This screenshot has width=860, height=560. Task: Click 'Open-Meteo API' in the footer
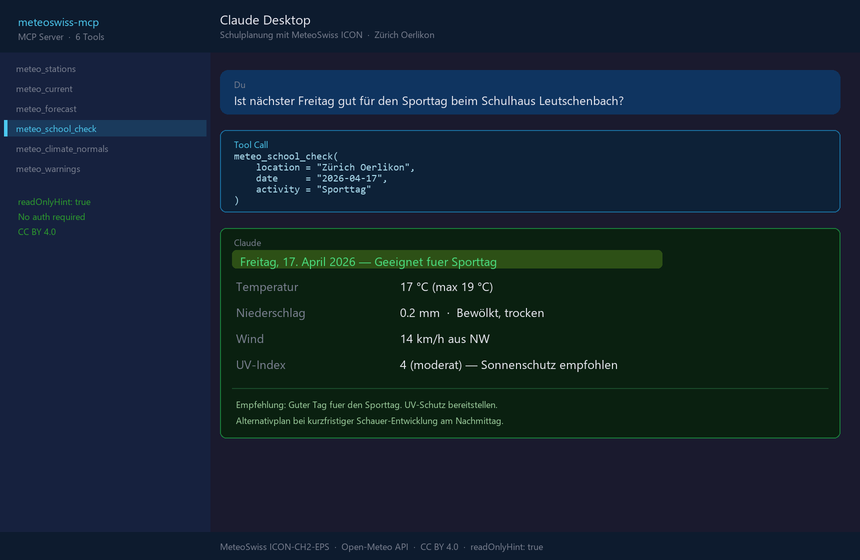pyautogui.click(x=375, y=547)
